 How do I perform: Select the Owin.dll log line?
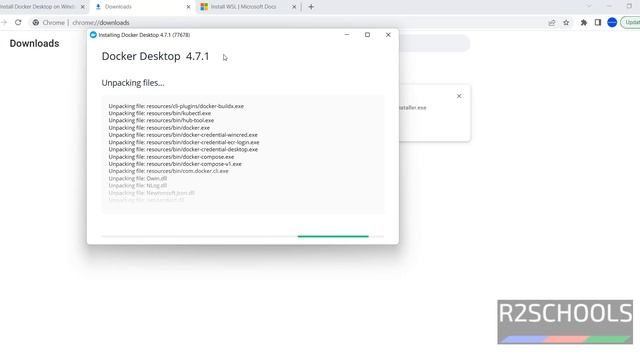138,178
